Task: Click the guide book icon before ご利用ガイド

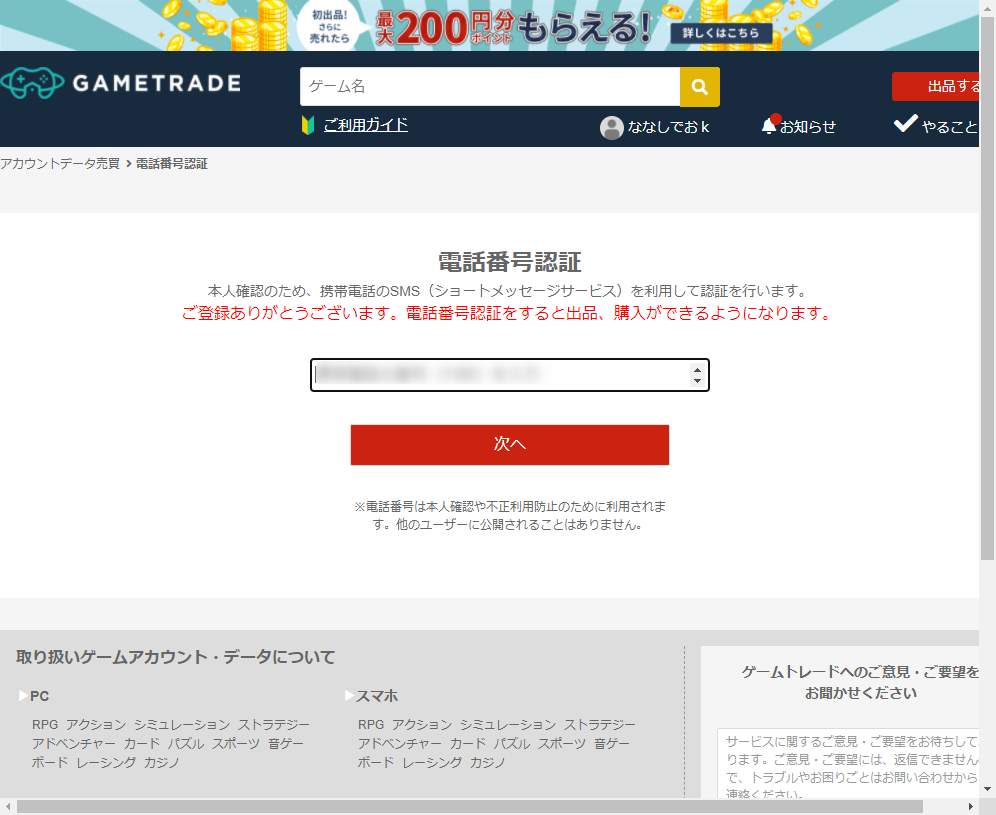Action: pyautogui.click(x=306, y=125)
